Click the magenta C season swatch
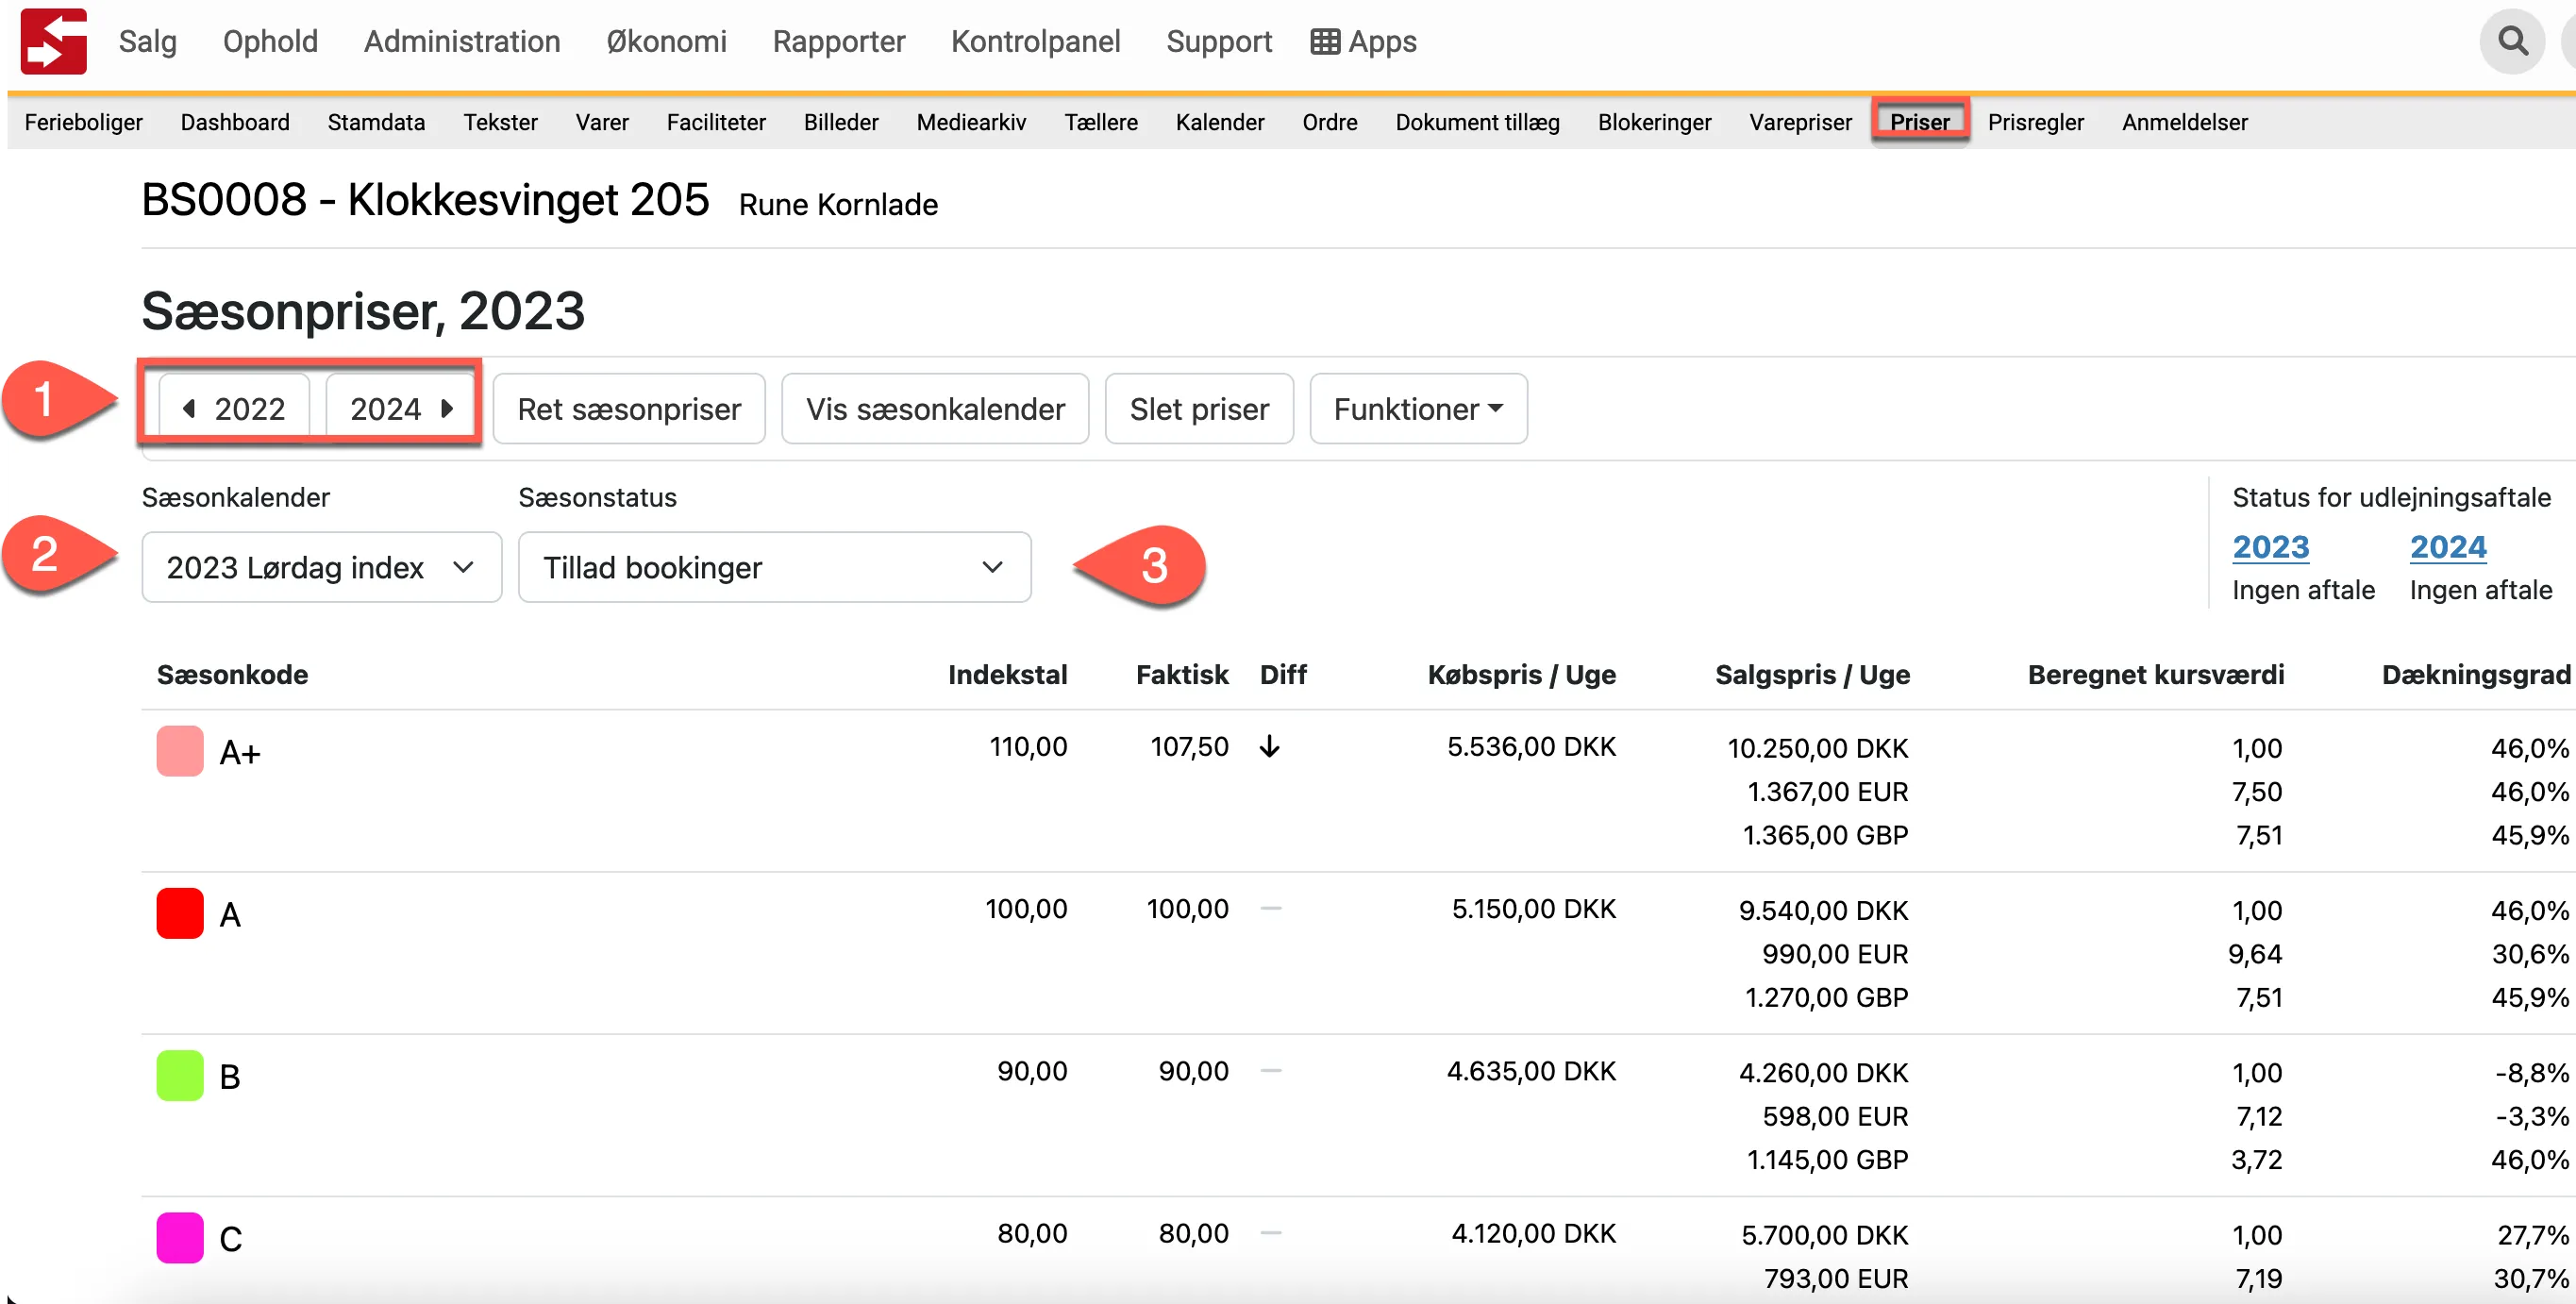 180,1237
